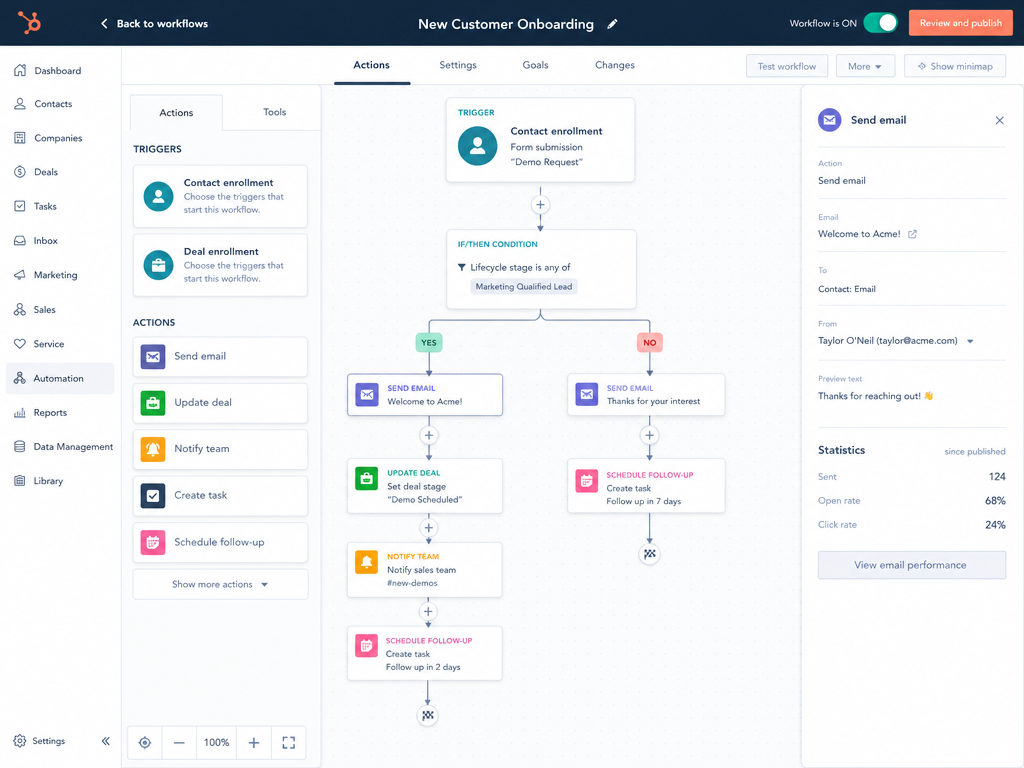1024x768 pixels.
Task: Toggle Workflow is ON switch
Action: tap(880, 23)
